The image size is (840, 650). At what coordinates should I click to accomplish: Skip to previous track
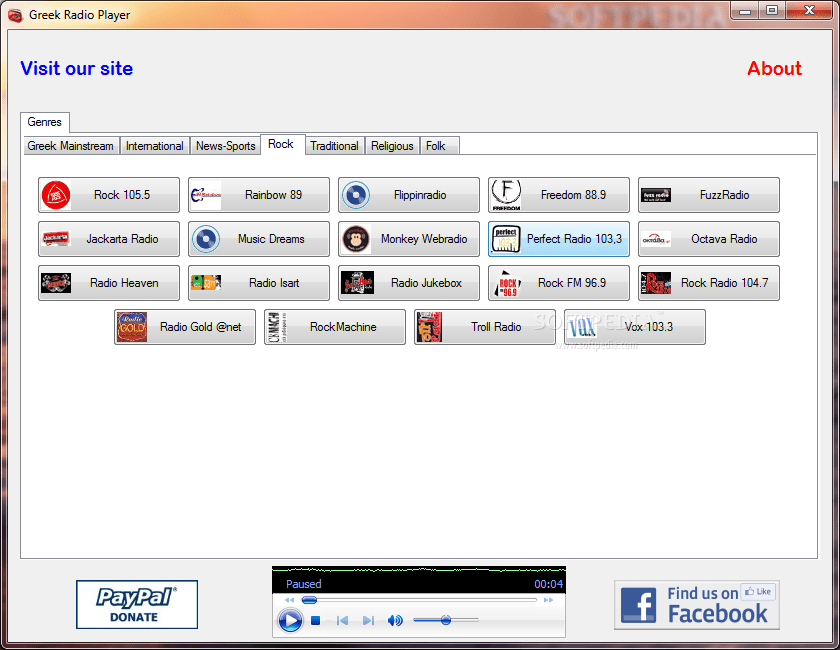click(343, 620)
